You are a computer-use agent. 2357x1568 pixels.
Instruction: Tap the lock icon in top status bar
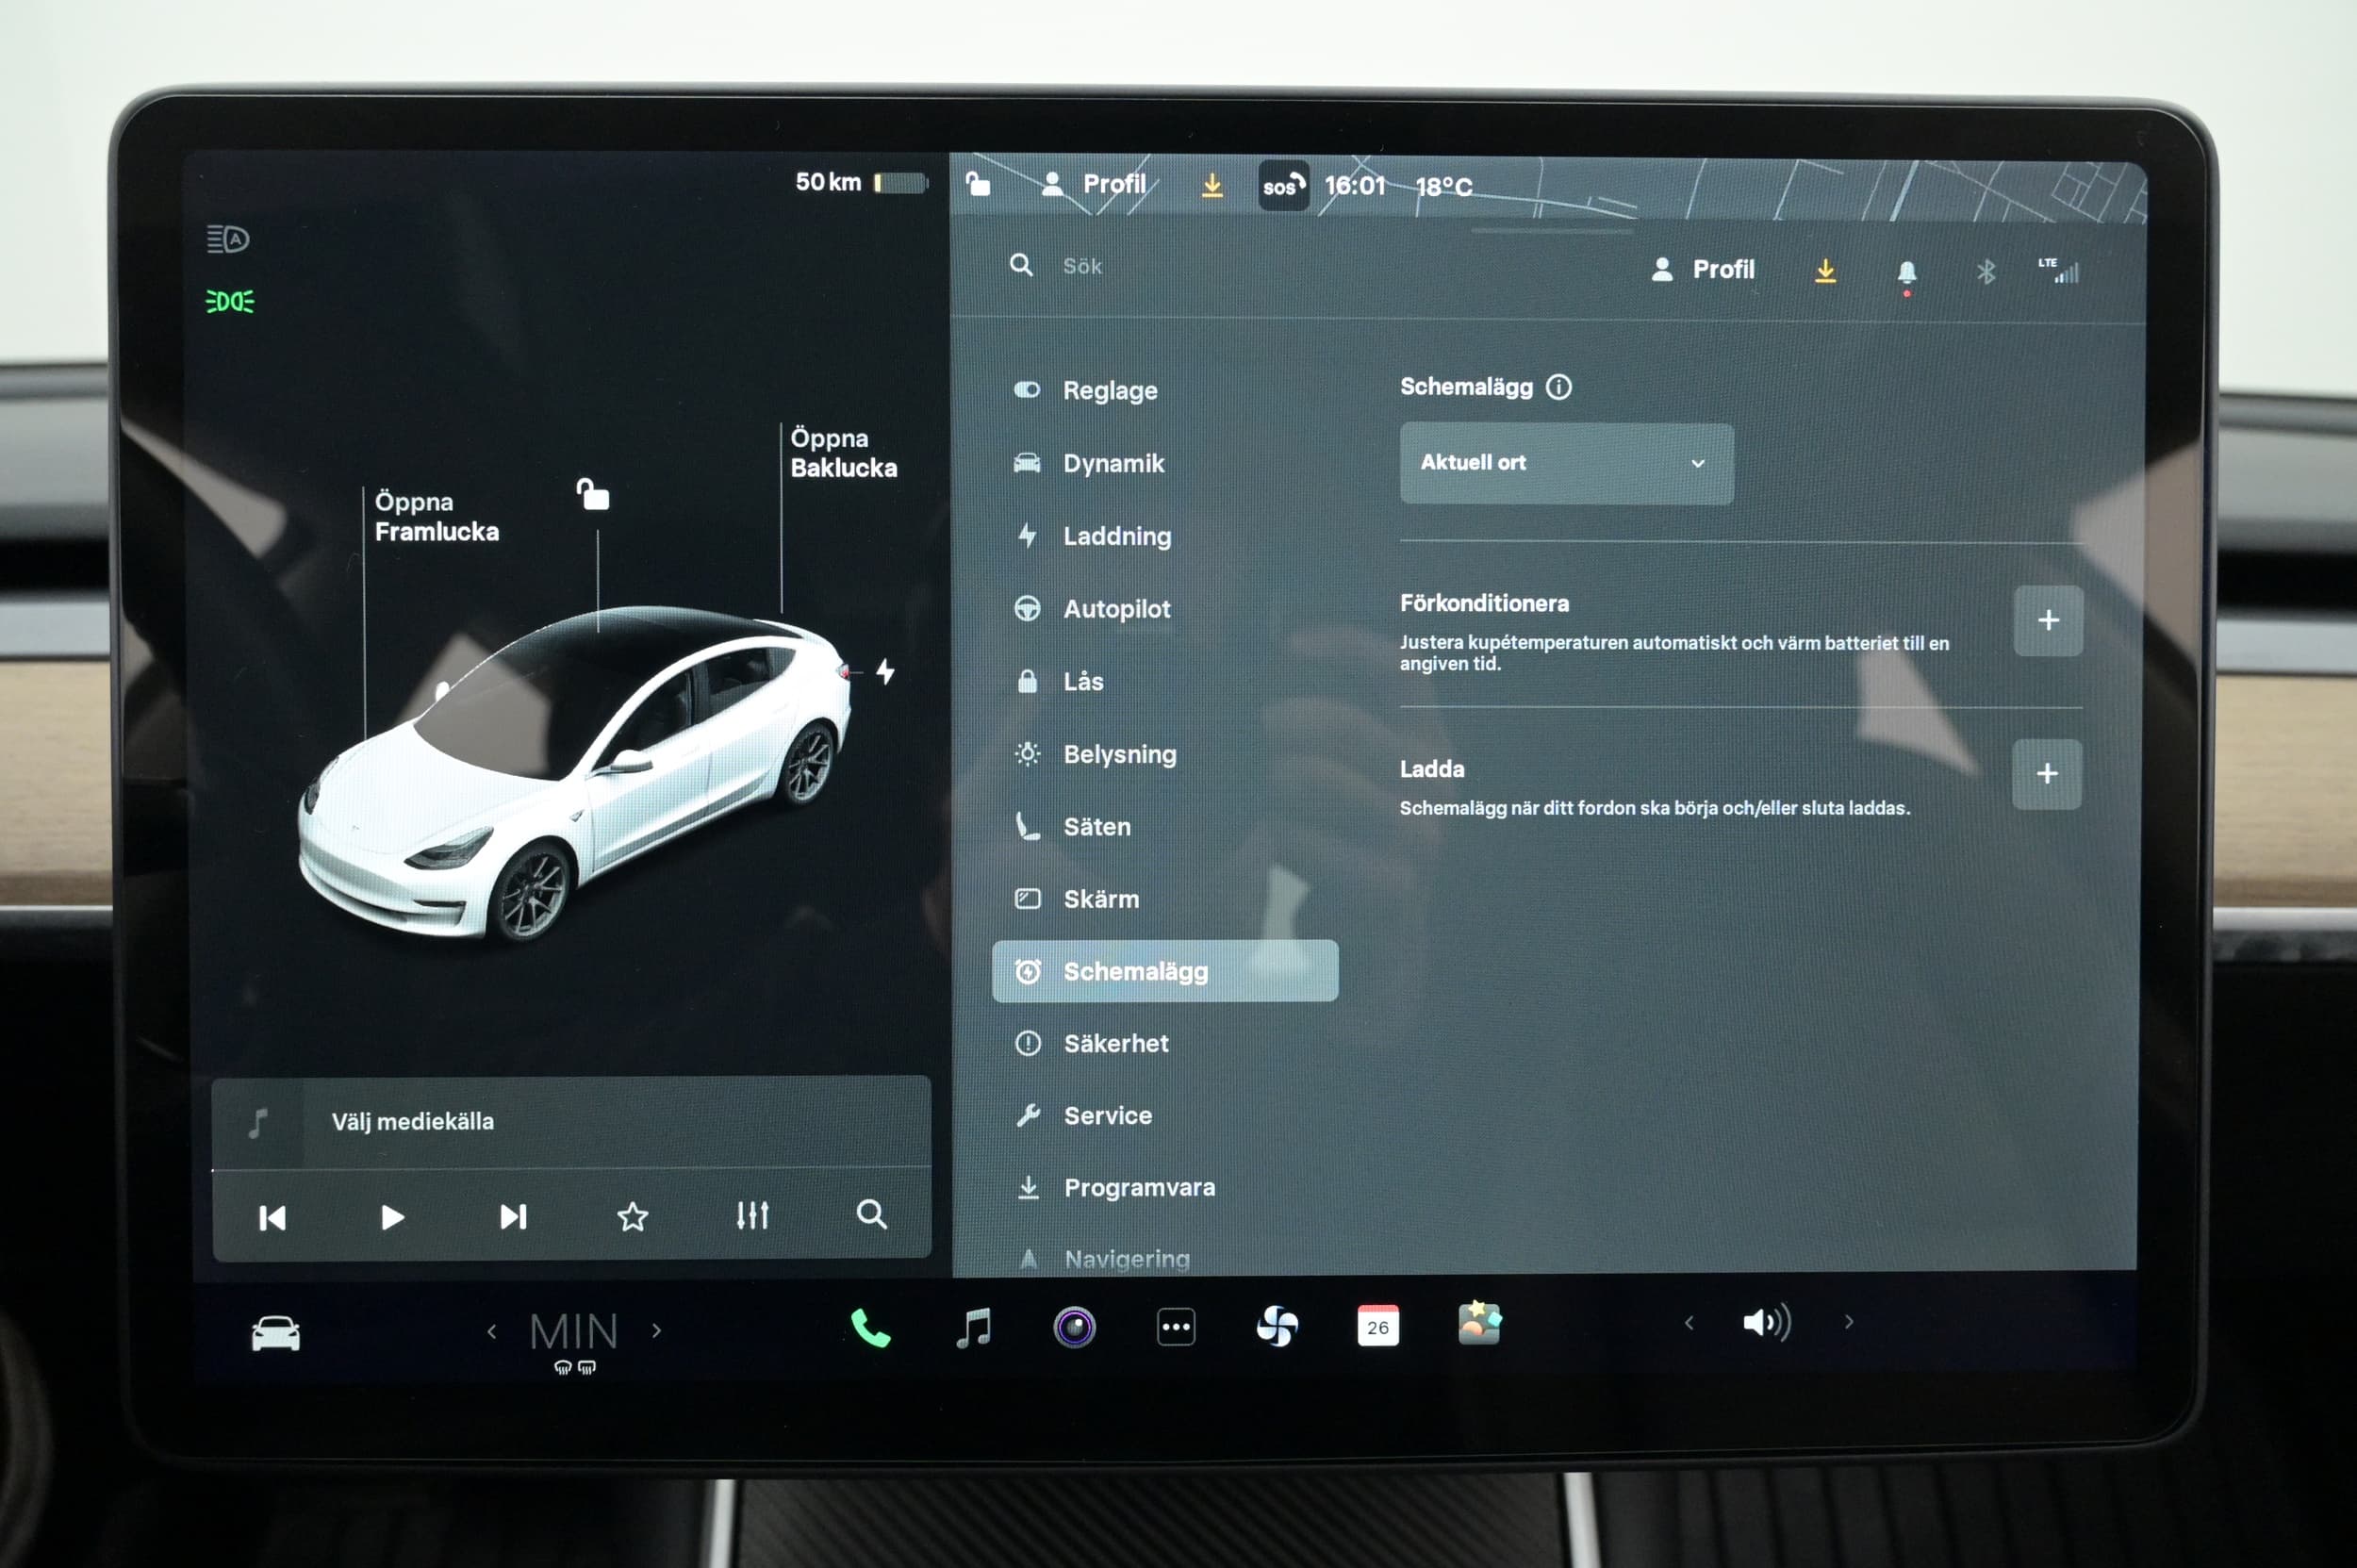978,184
